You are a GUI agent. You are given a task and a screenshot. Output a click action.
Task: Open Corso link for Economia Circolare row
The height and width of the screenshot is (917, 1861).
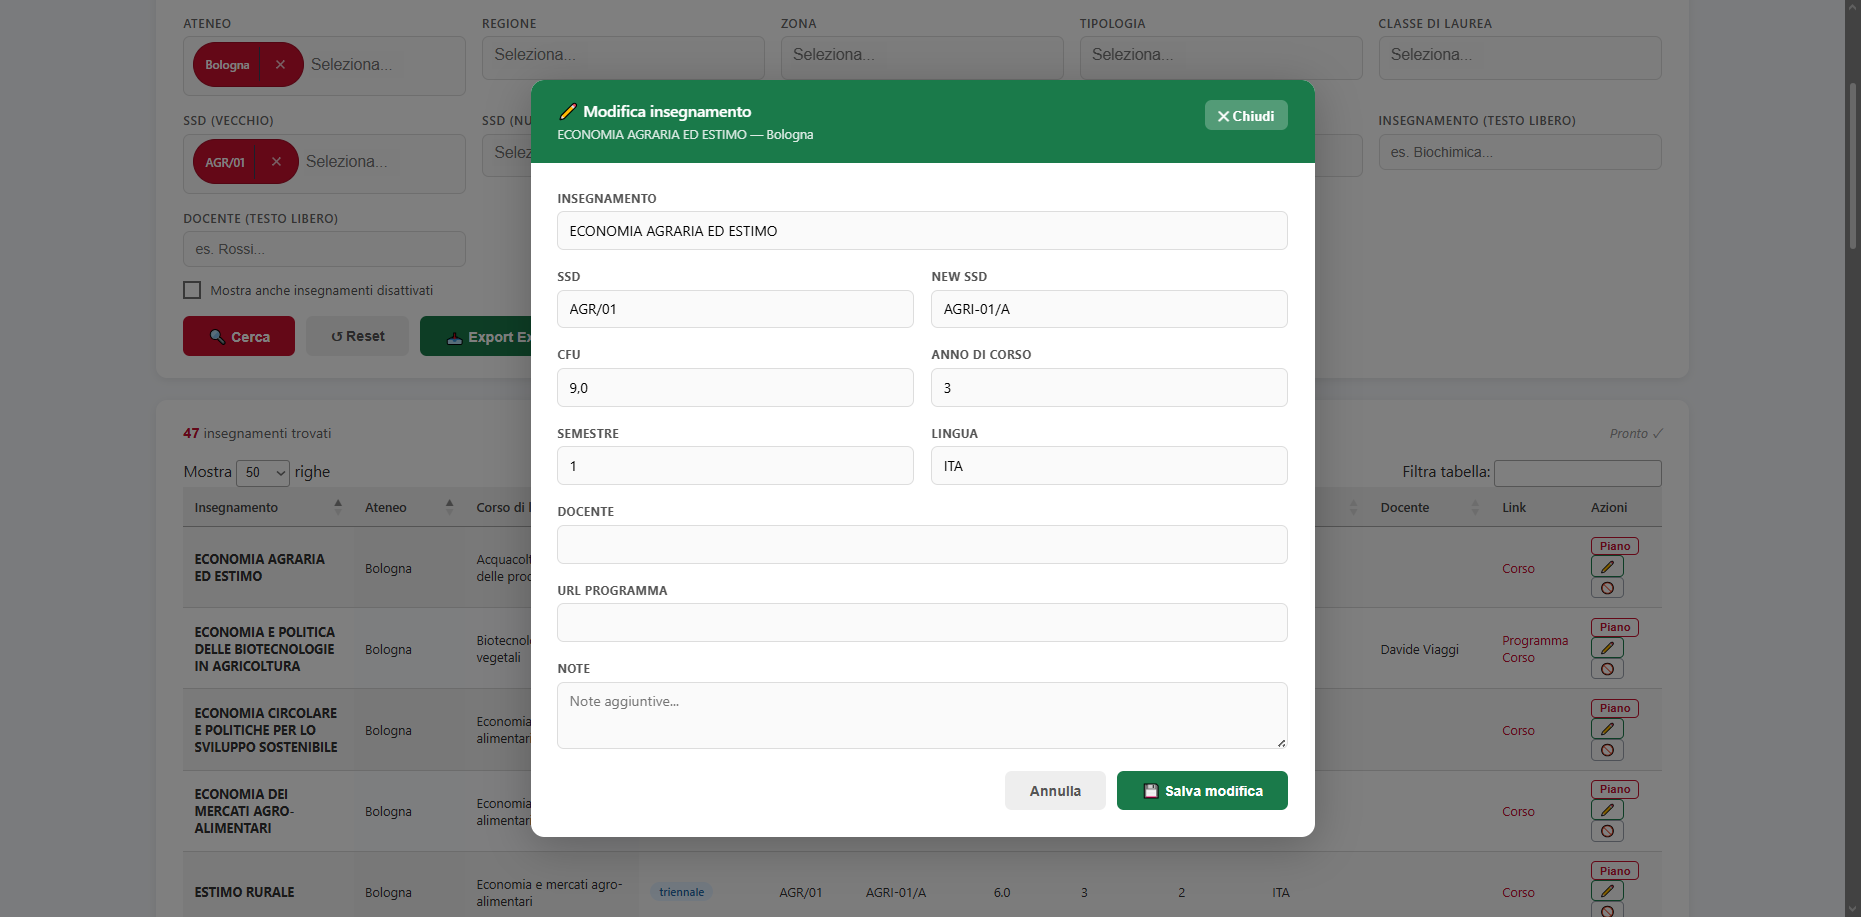[1518, 731]
